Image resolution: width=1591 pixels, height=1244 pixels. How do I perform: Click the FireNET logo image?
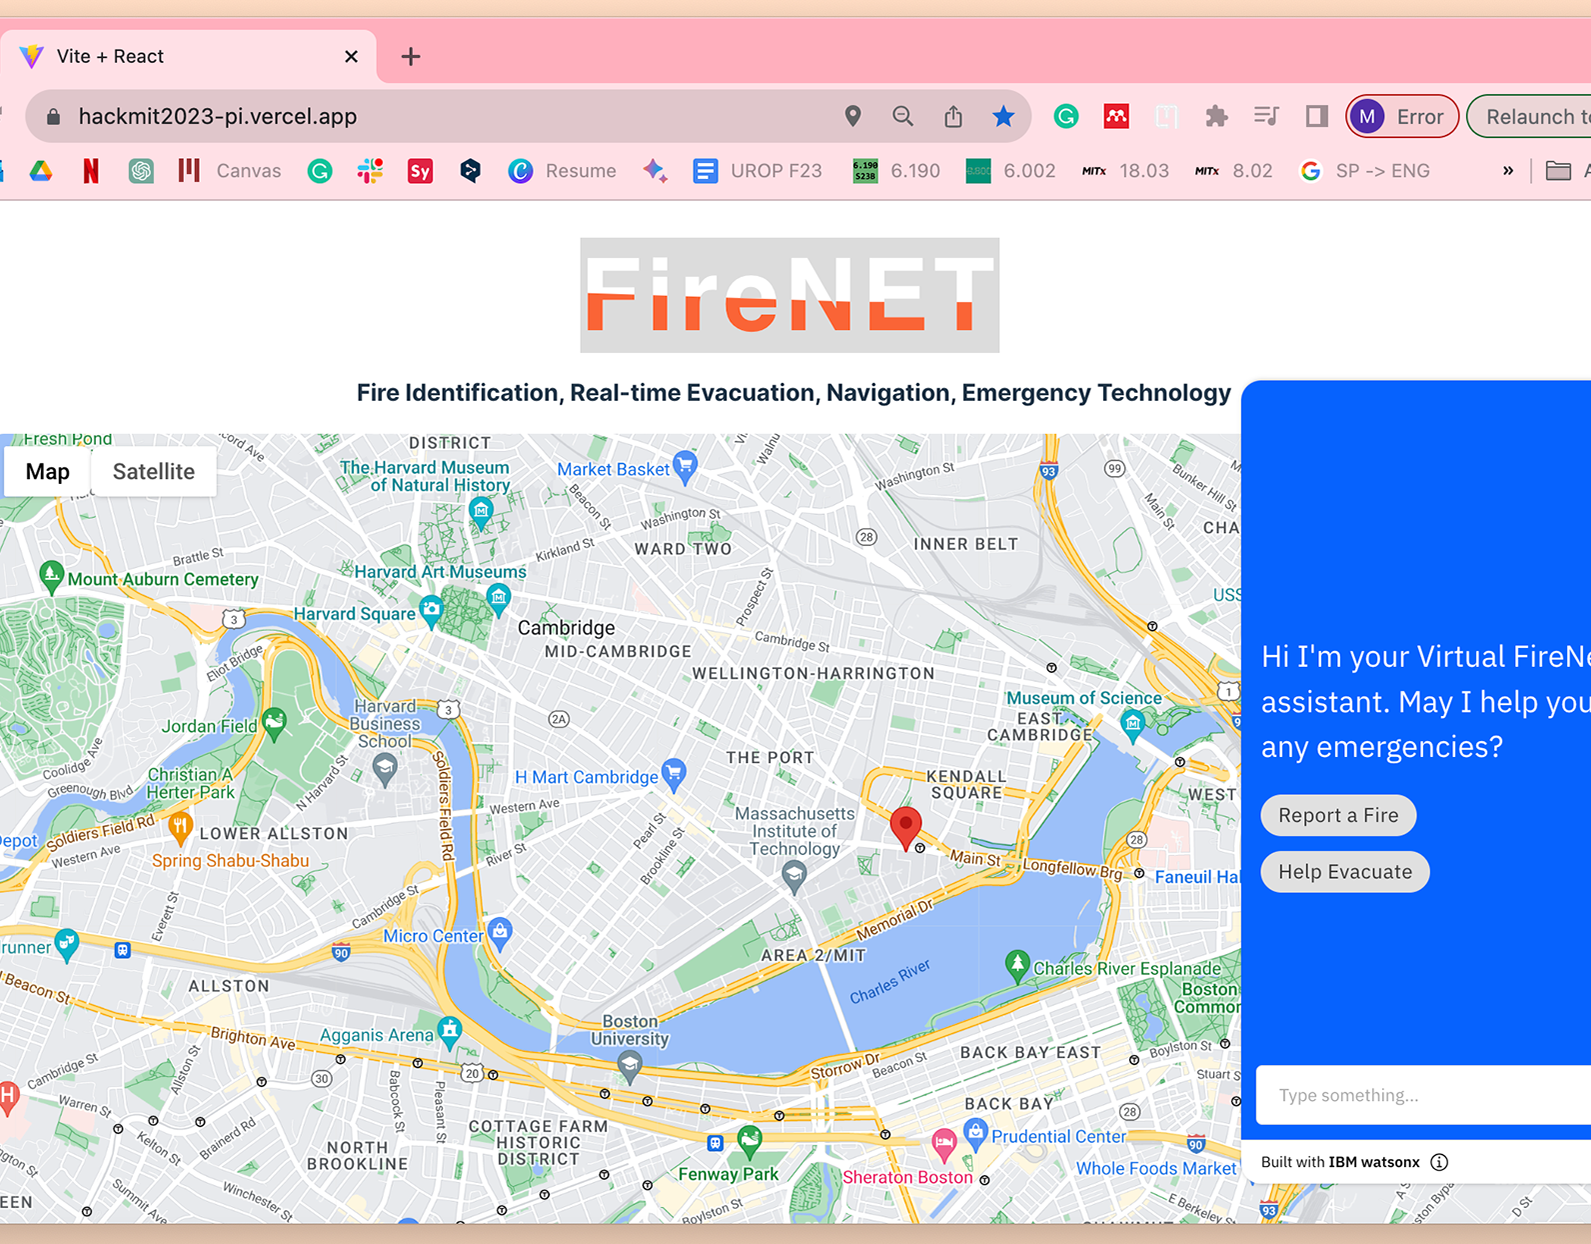coord(790,295)
